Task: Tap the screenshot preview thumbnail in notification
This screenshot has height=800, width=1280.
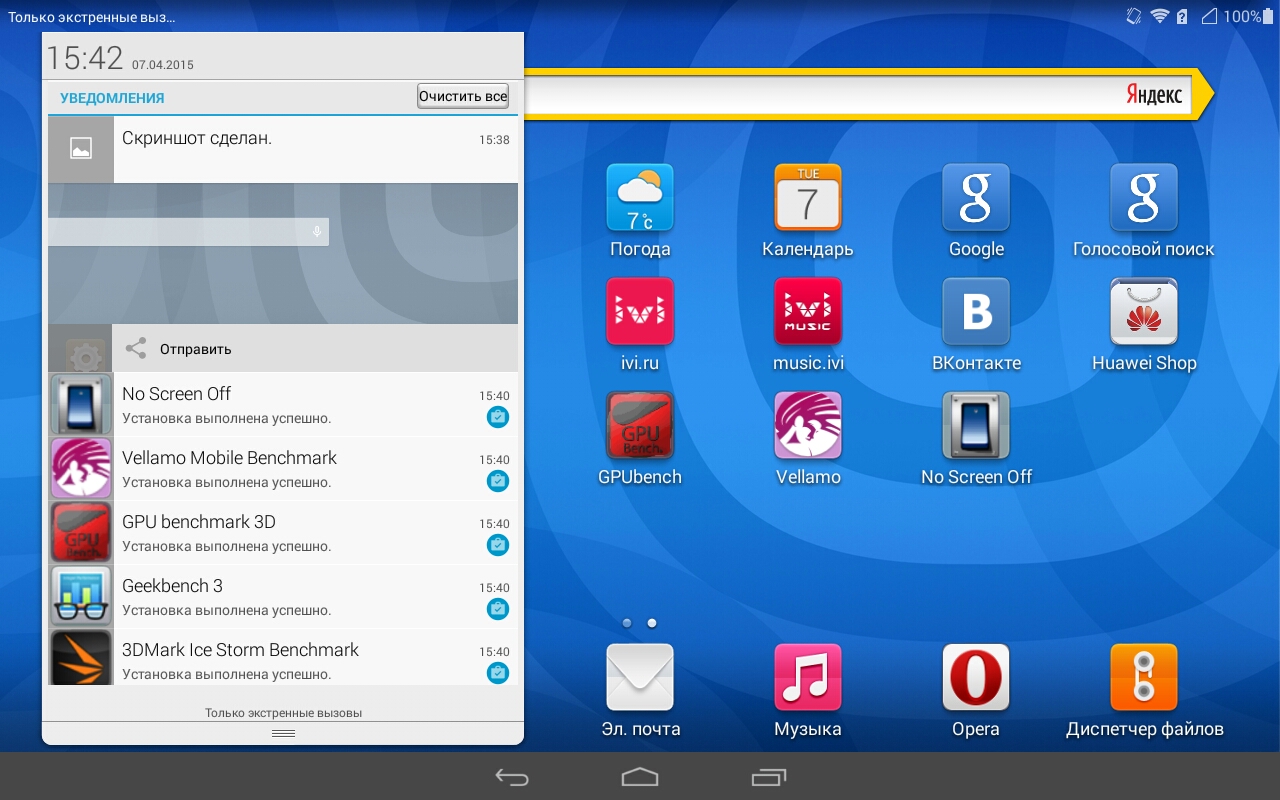Action: [x=283, y=253]
